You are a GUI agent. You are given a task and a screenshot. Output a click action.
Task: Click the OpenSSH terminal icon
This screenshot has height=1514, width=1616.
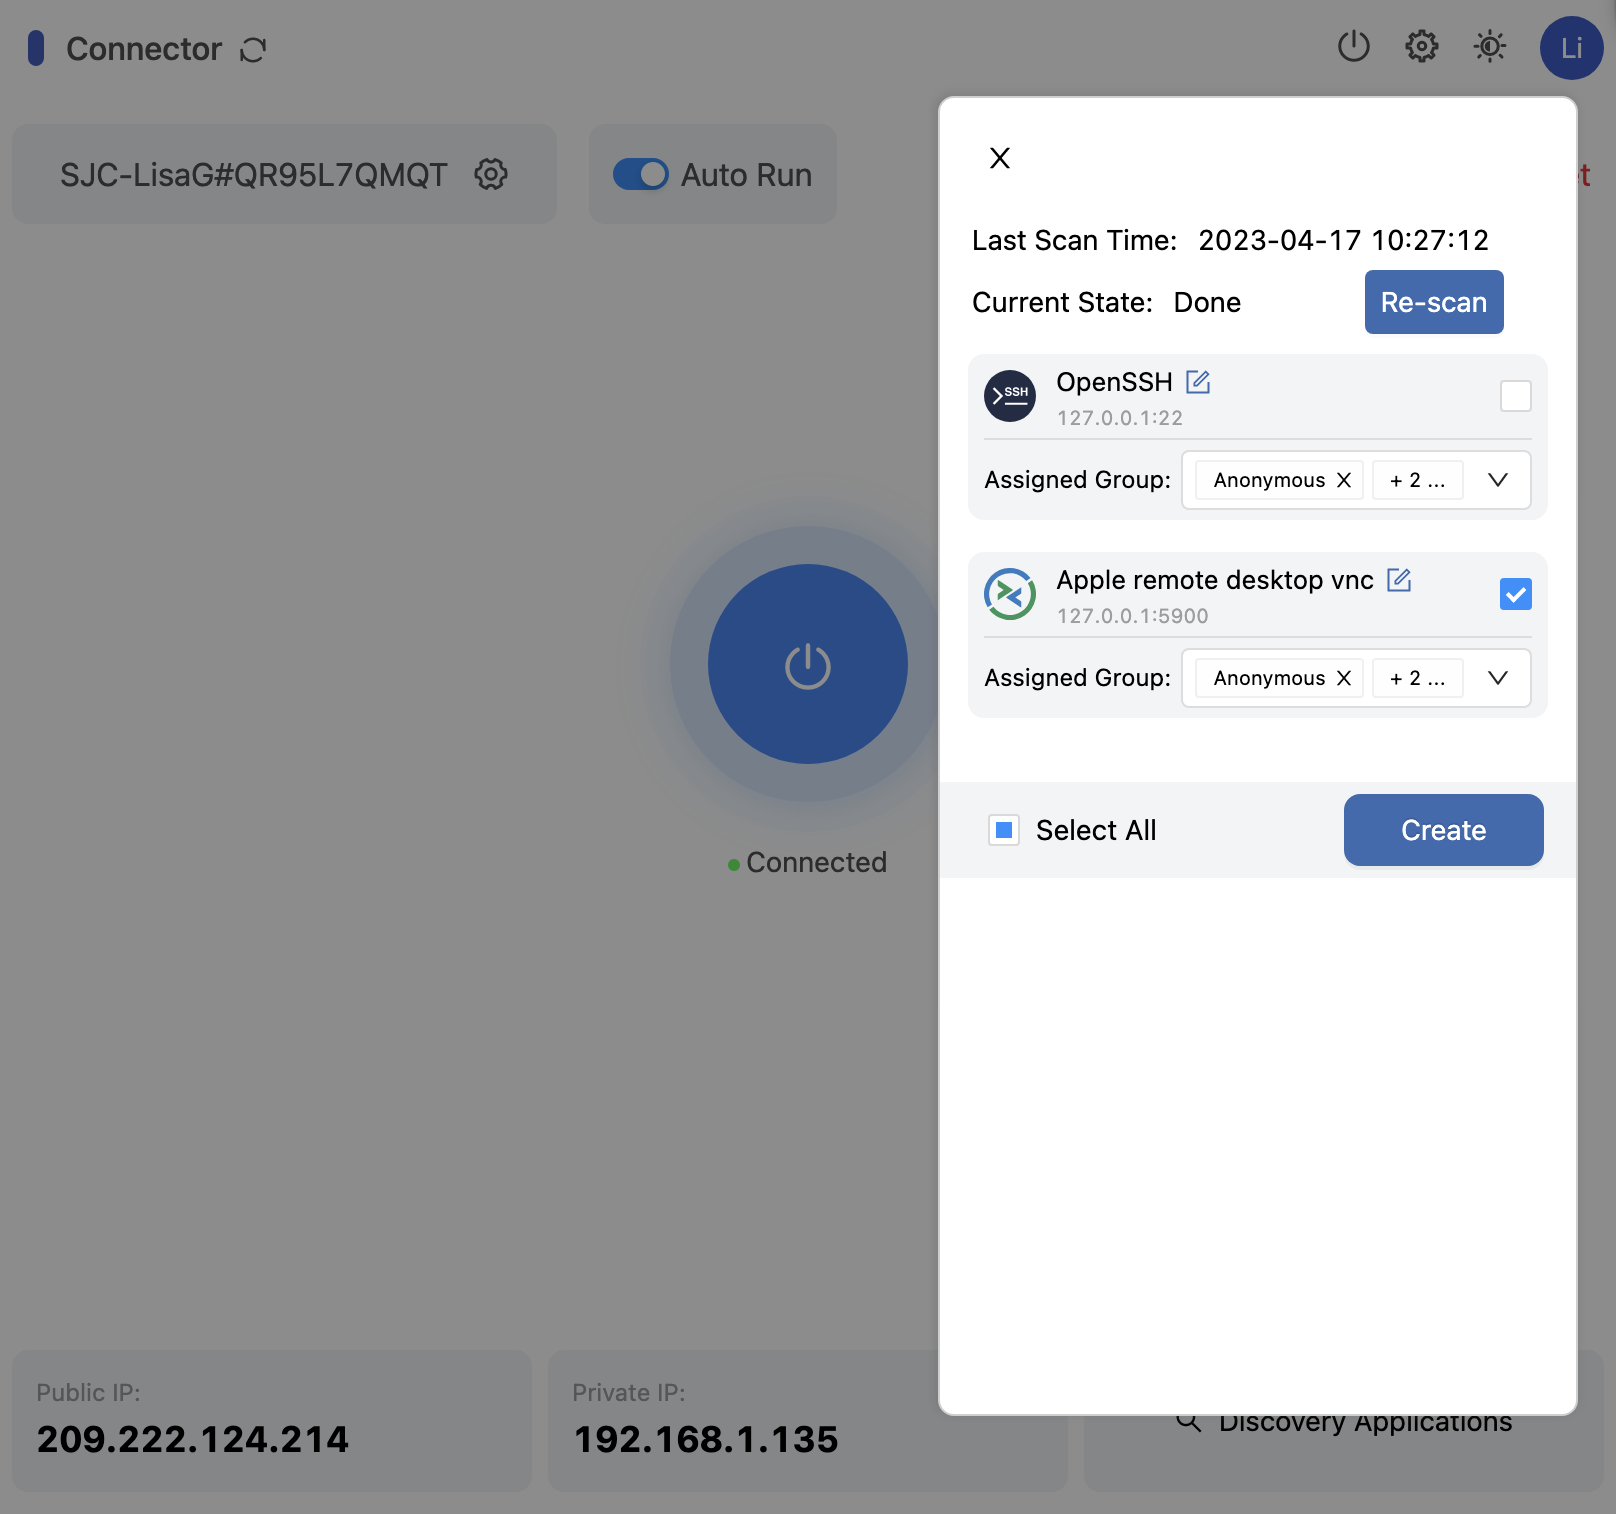point(1010,396)
